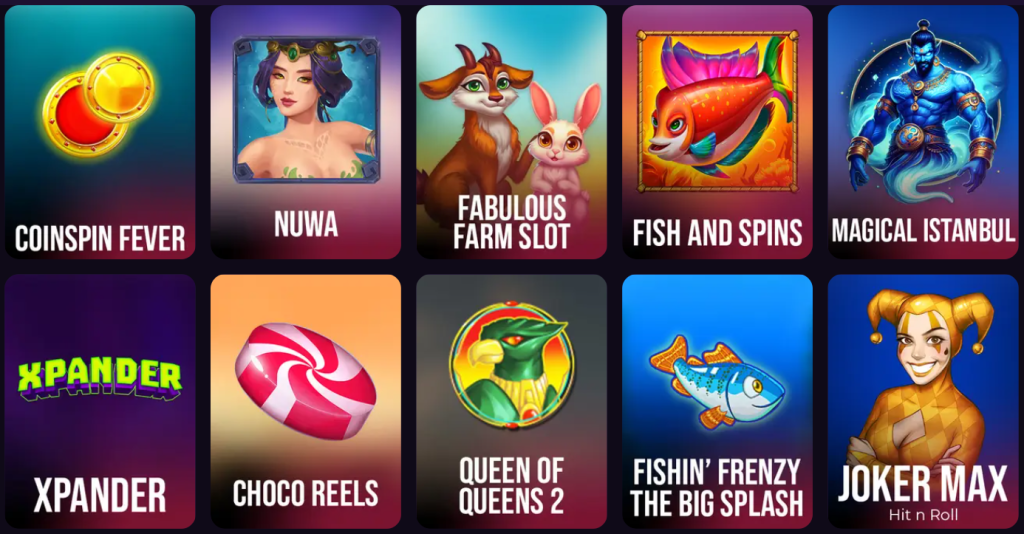Viewport: 1024px width, 534px height.
Task: Open FISH AND SPINS title text
Action: point(717,233)
